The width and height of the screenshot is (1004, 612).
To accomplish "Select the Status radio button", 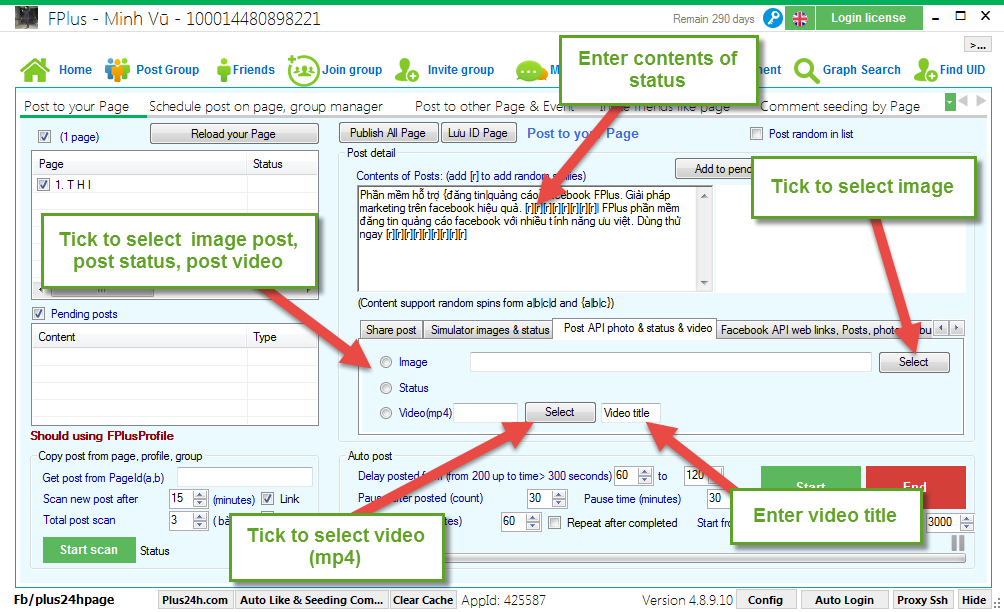I will pos(386,388).
